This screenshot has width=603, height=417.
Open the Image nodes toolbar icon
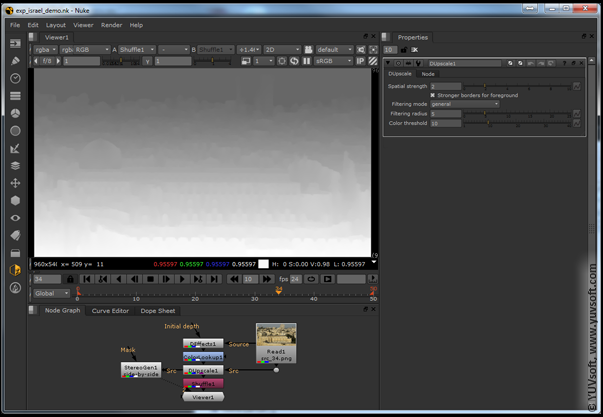[15, 43]
